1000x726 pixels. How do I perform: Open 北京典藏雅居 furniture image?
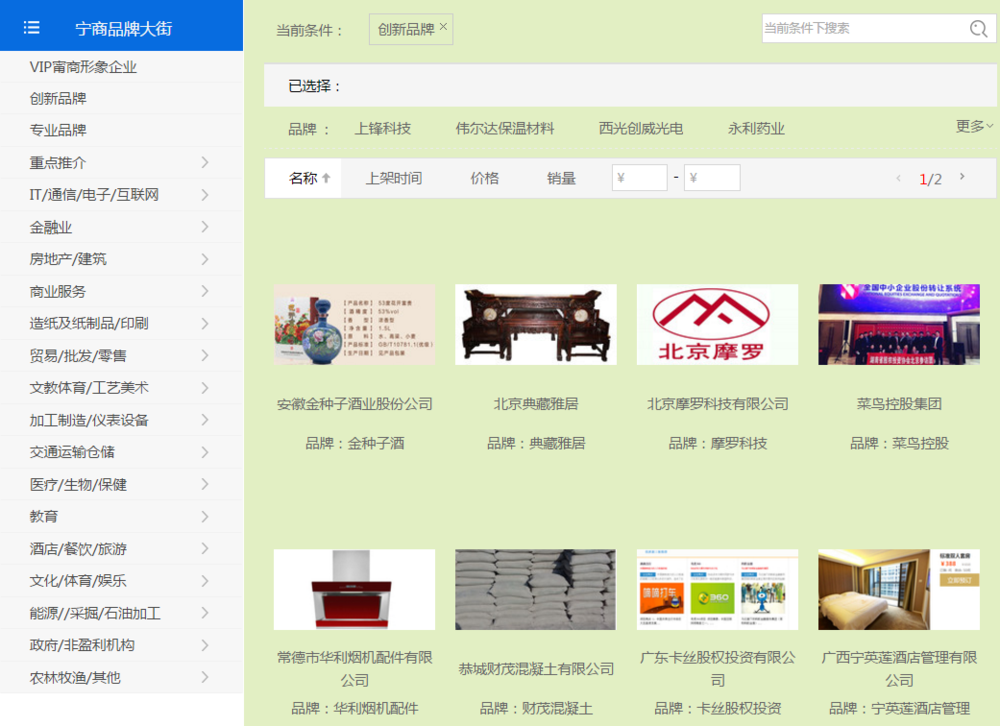[536, 324]
